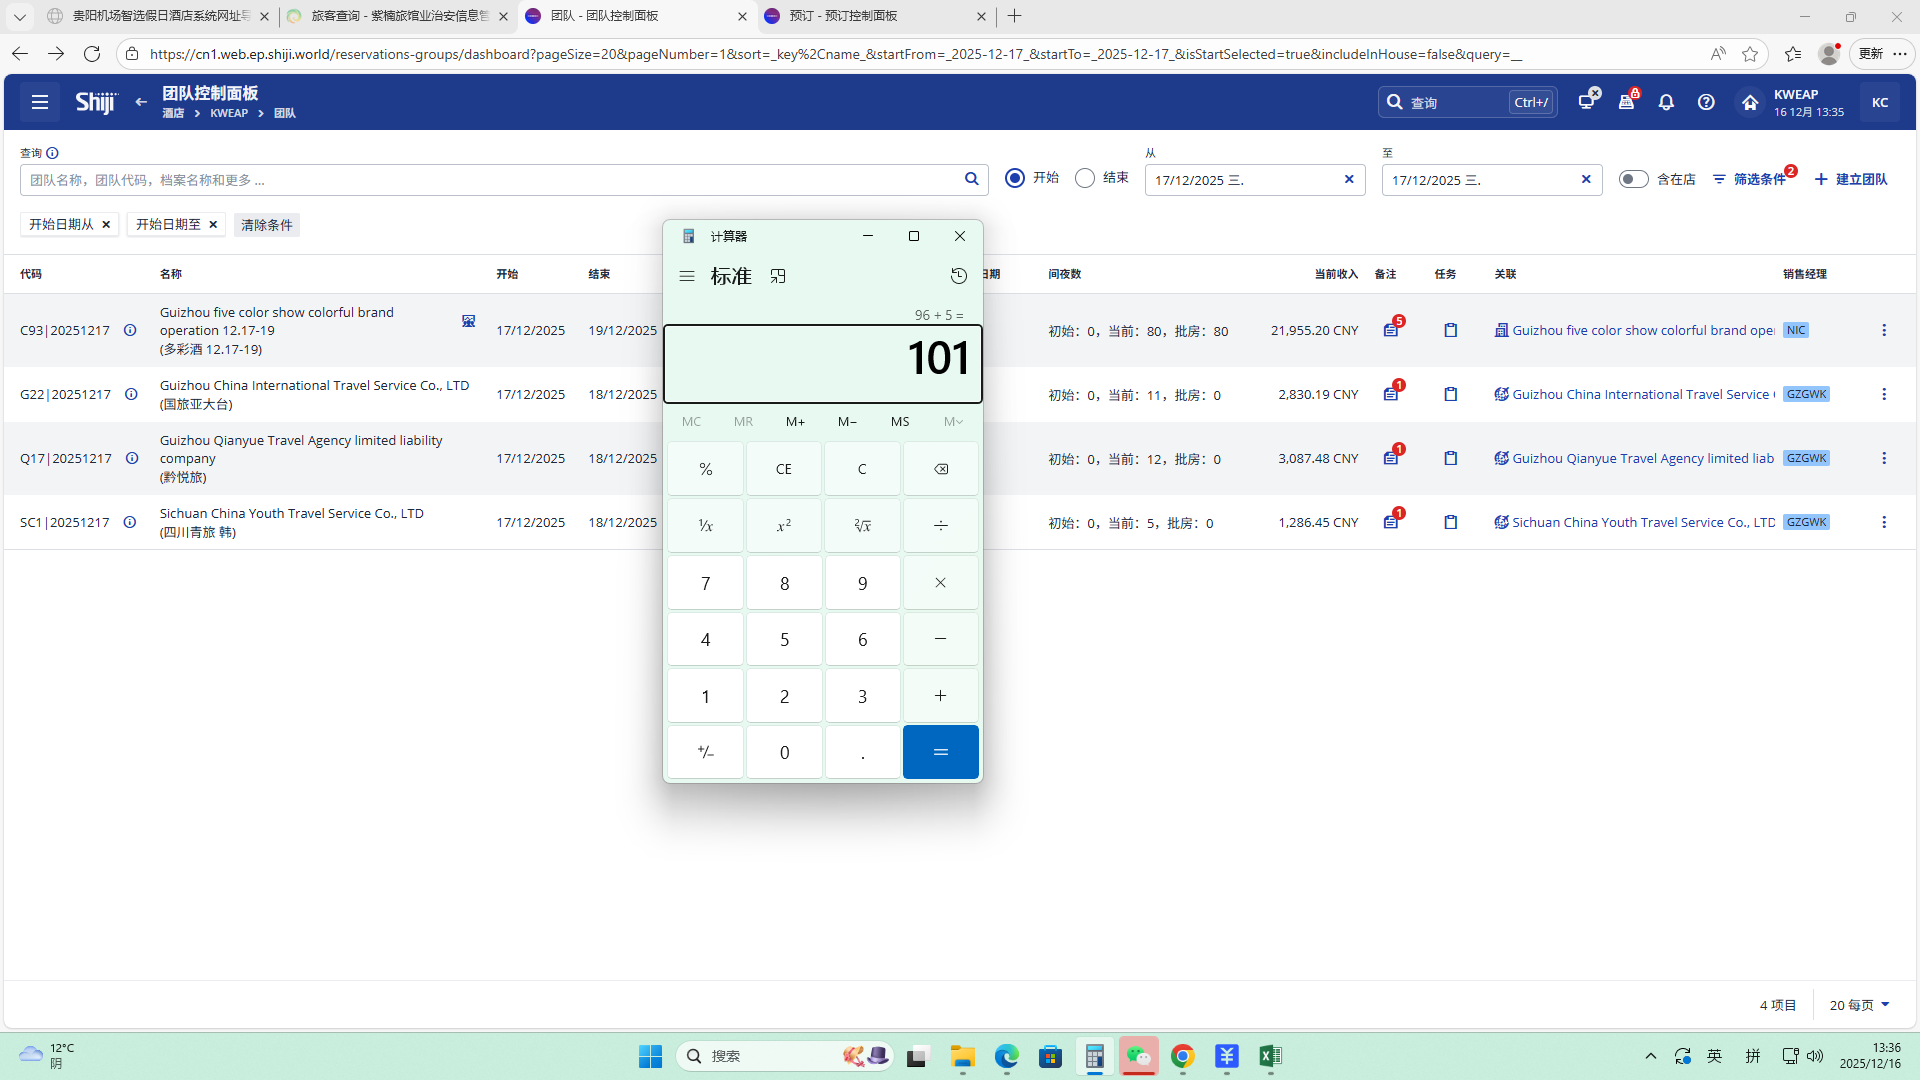This screenshot has width=1920, height=1080.
Task: Click the 清除条件 button
Action: [x=267, y=225]
